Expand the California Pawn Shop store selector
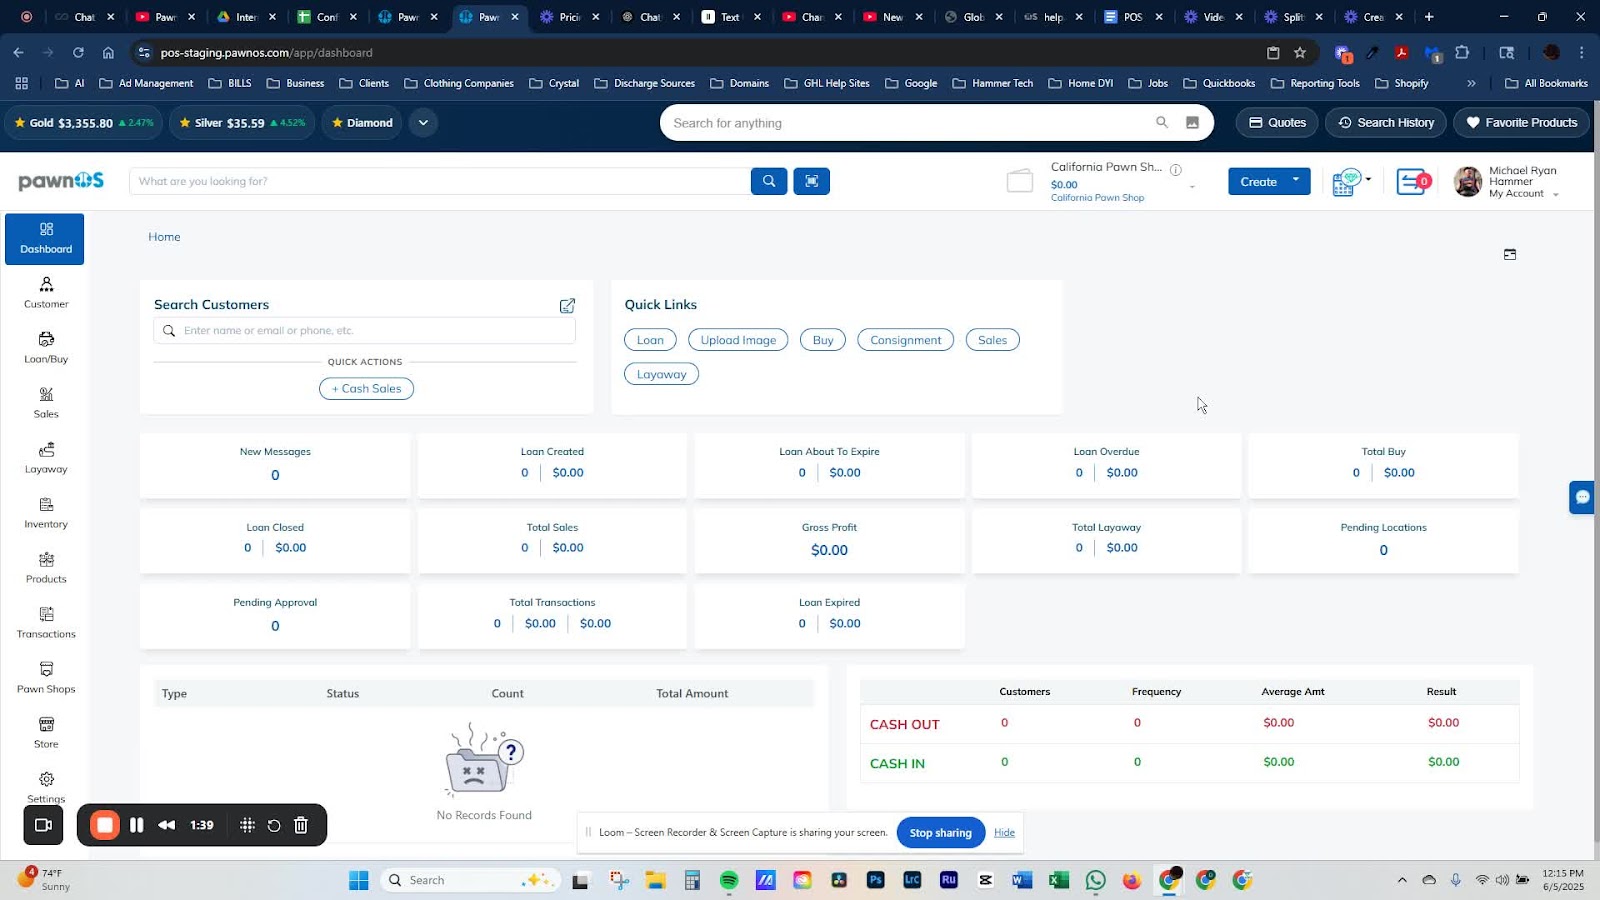 pyautogui.click(x=1192, y=187)
